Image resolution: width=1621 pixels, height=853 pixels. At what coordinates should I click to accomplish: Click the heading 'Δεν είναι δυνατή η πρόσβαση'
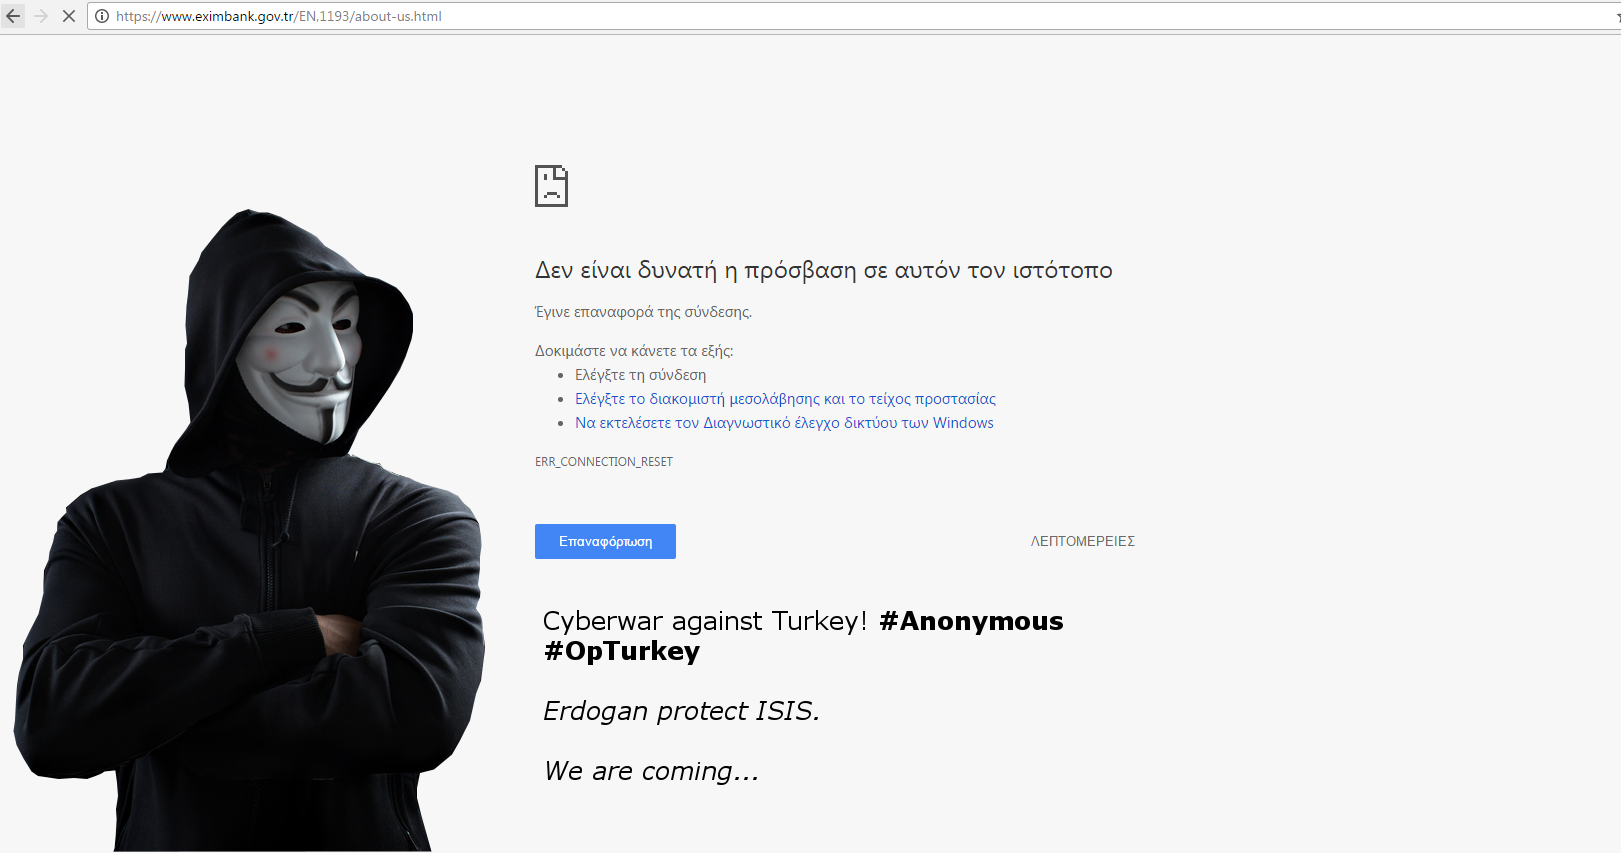tap(824, 270)
